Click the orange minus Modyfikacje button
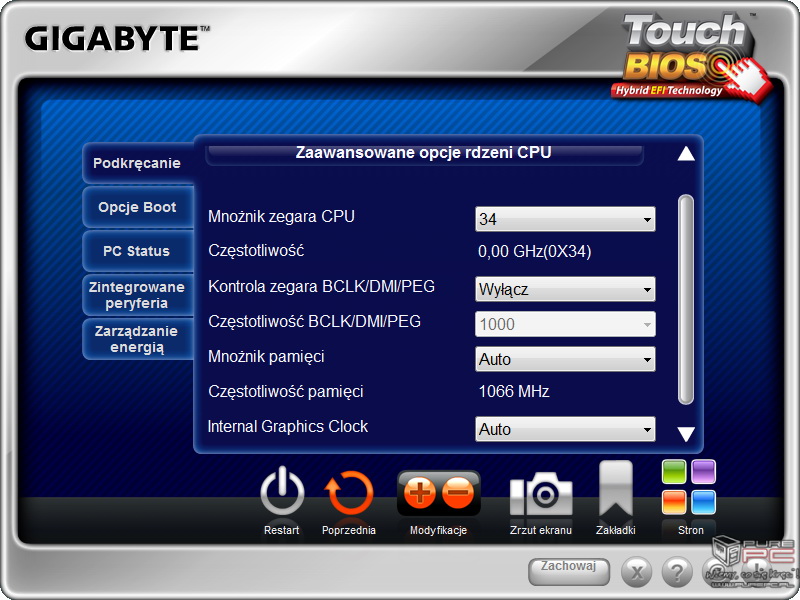The width and height of the screenshot is (800, 600). pos(458,493)
